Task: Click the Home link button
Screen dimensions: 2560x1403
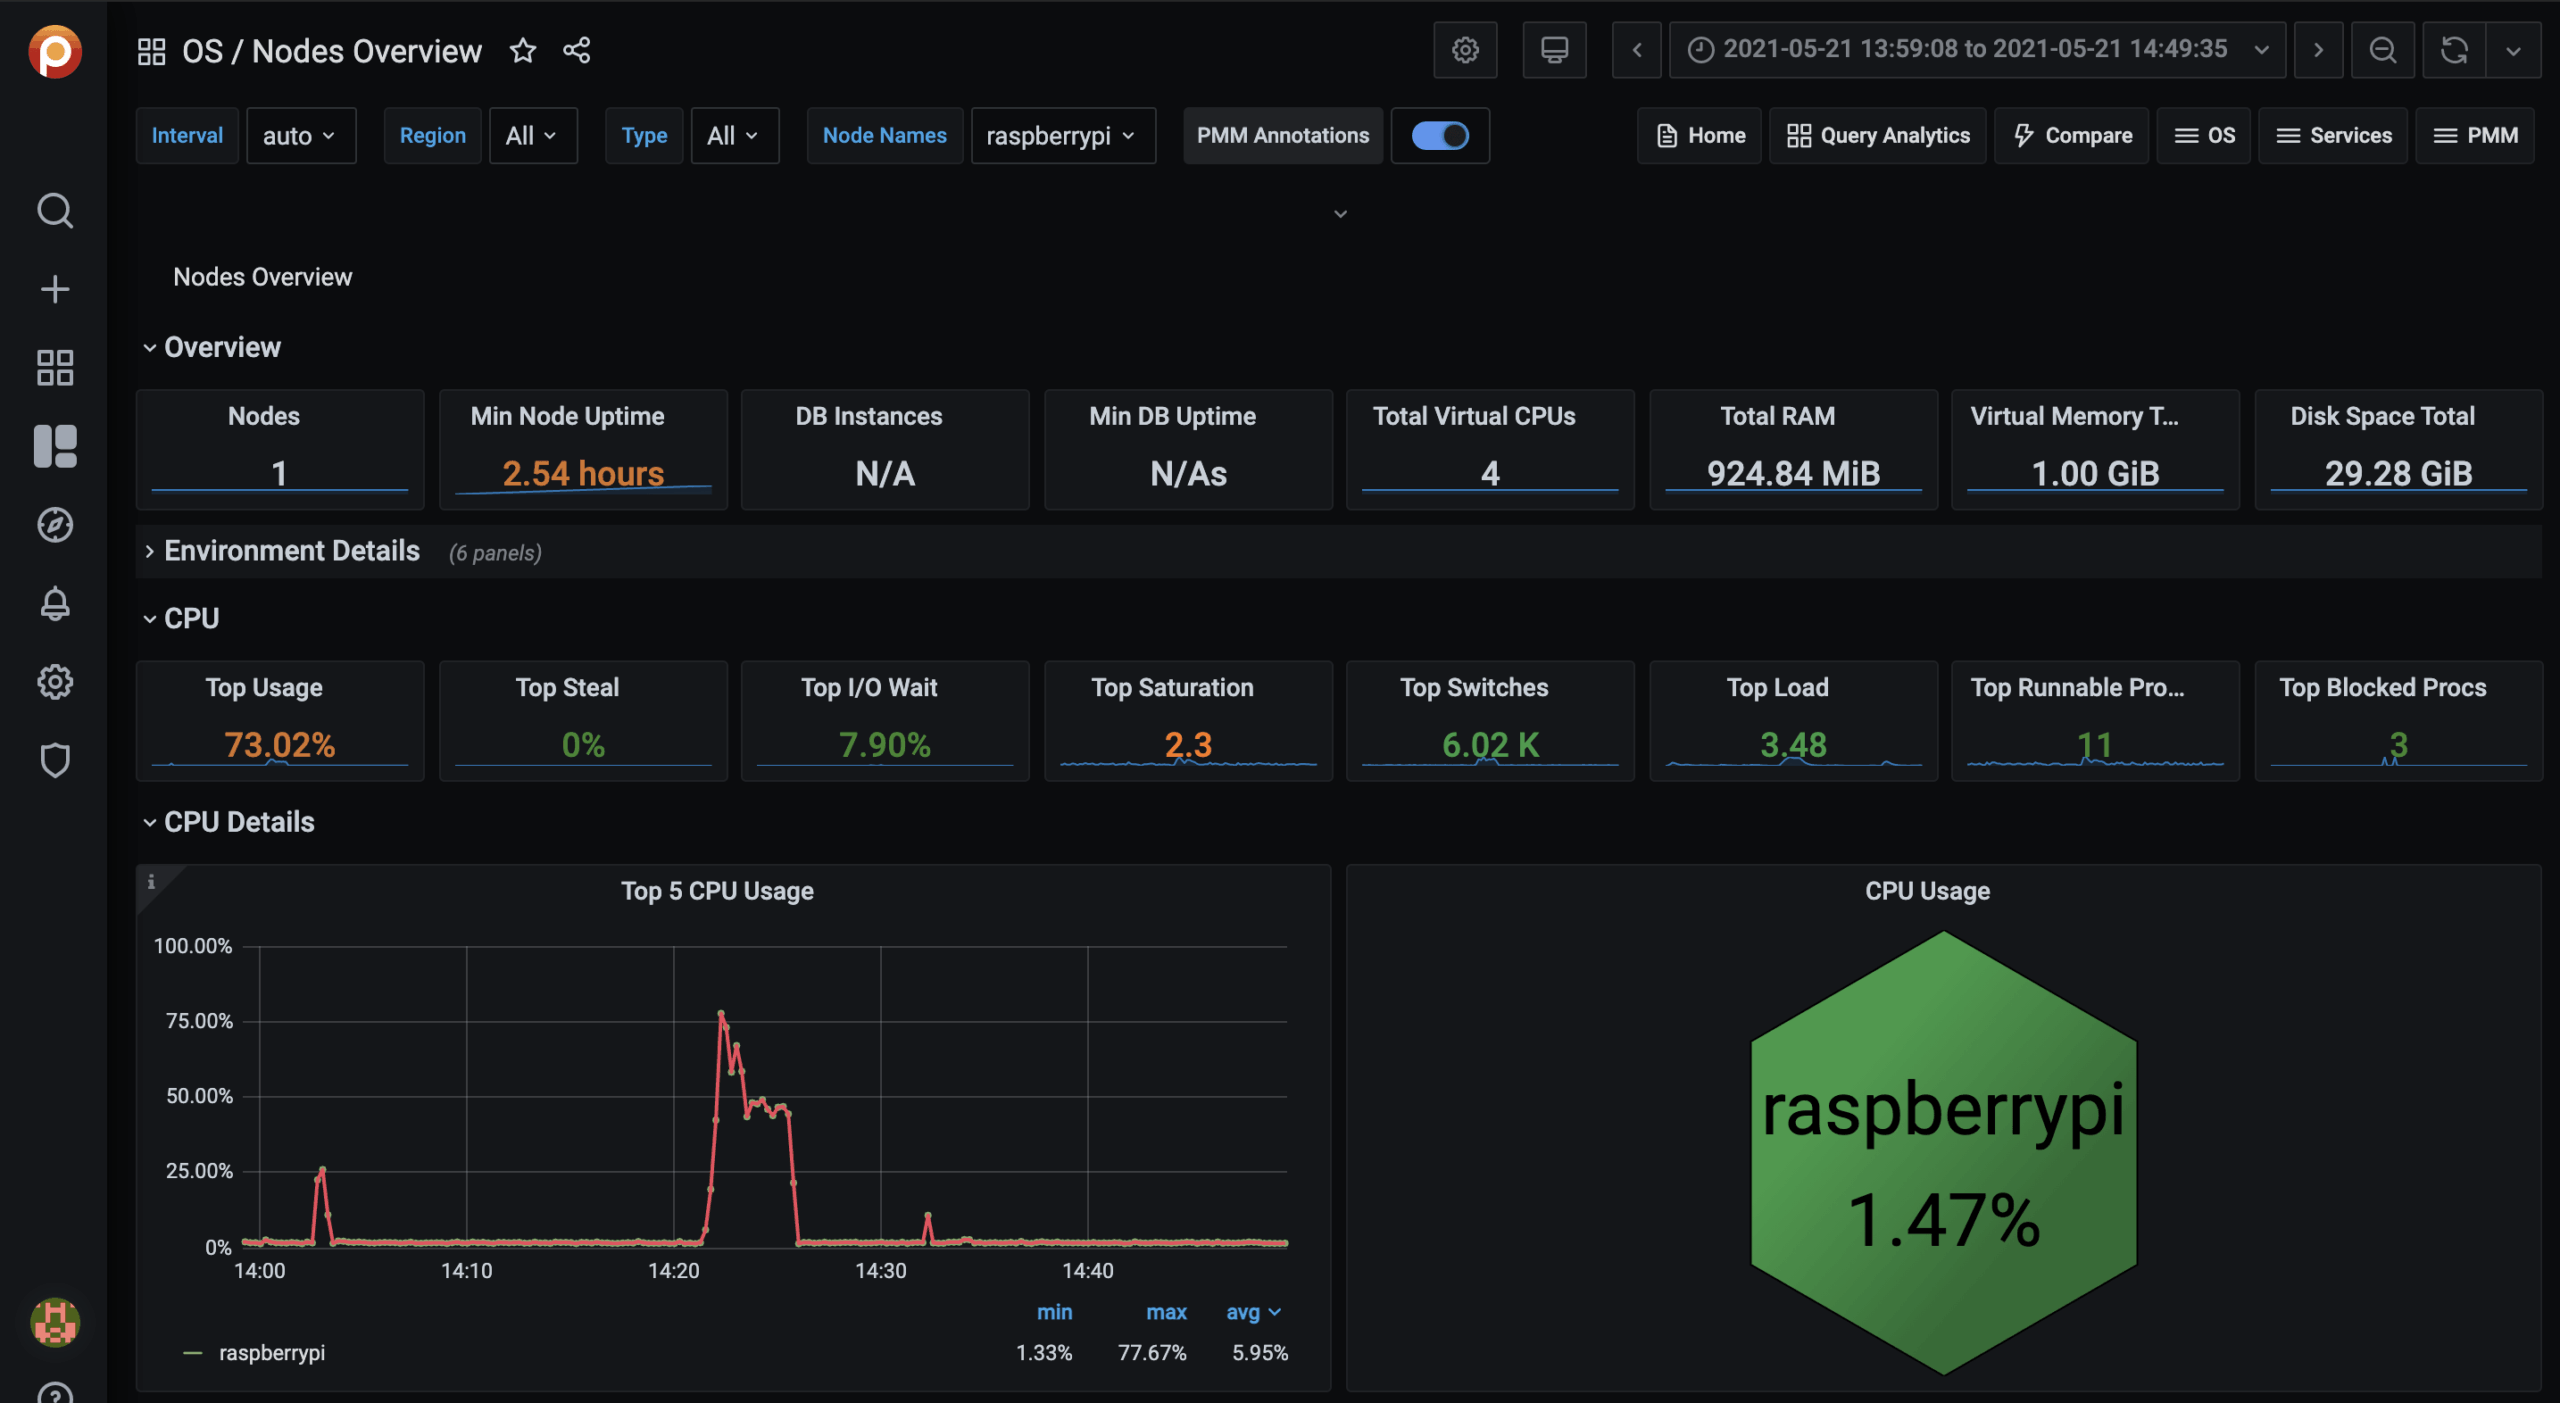Action: 1700,135
